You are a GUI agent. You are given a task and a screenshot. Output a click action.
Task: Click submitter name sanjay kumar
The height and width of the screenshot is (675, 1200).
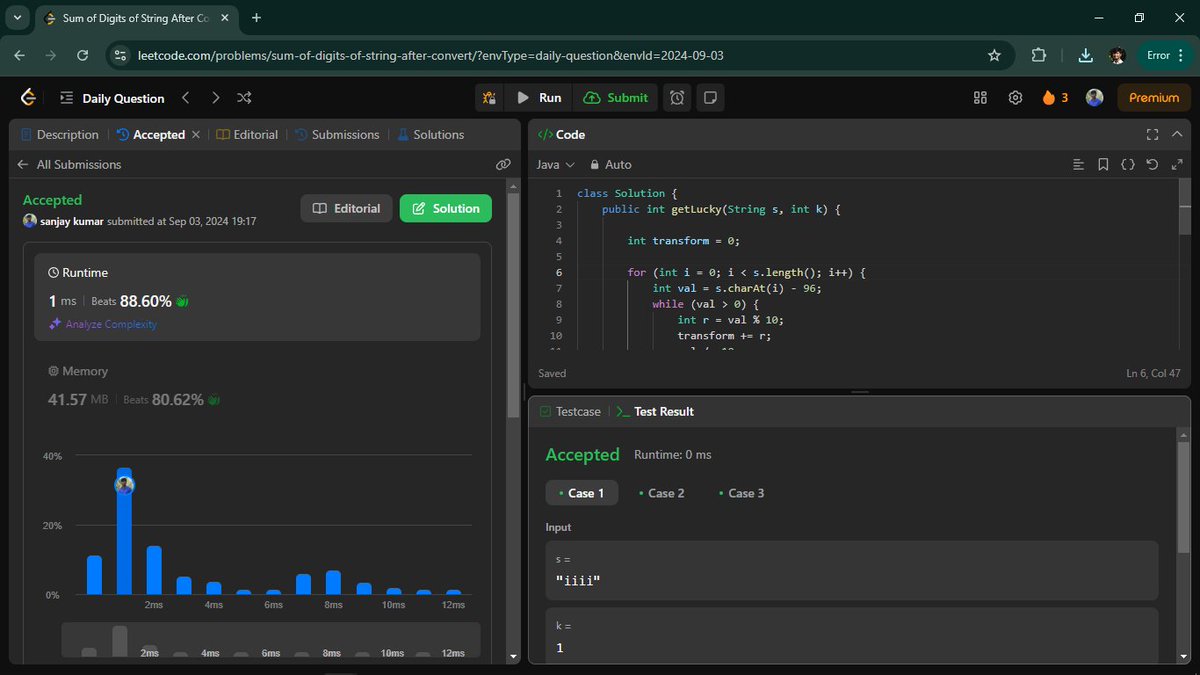tap(71, 221)
